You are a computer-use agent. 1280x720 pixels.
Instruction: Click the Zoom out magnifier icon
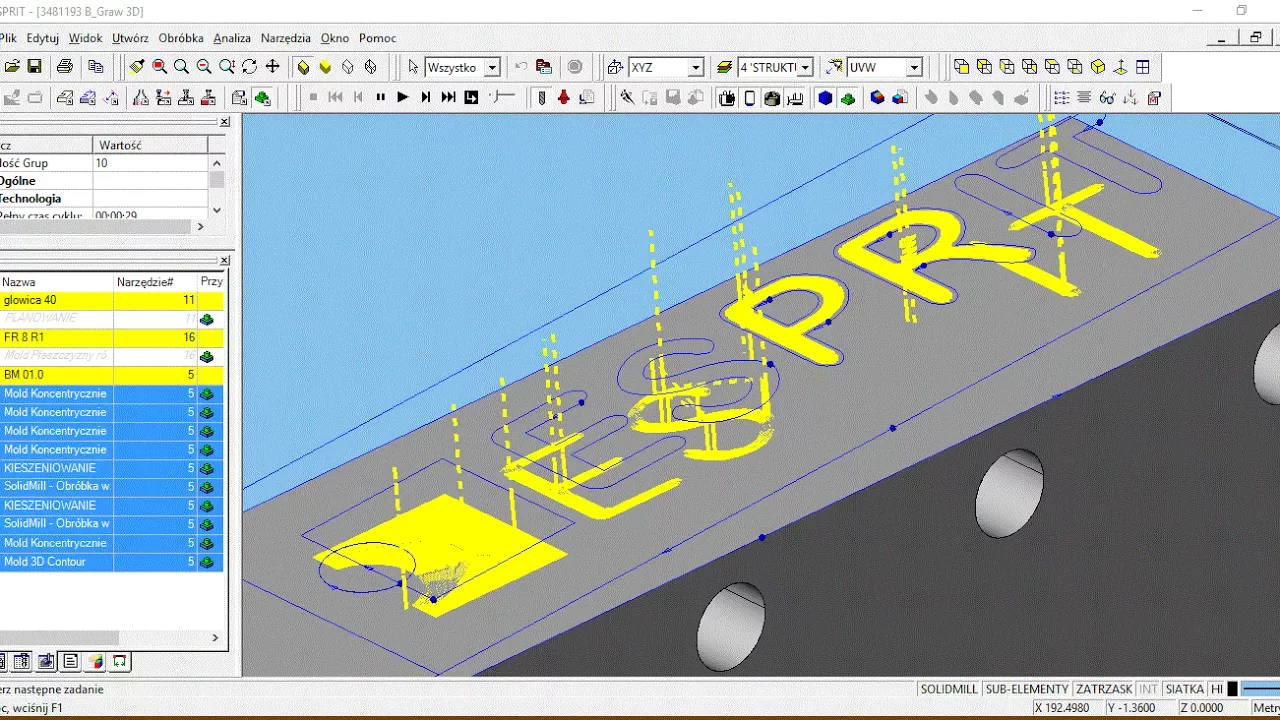[204, 67]
